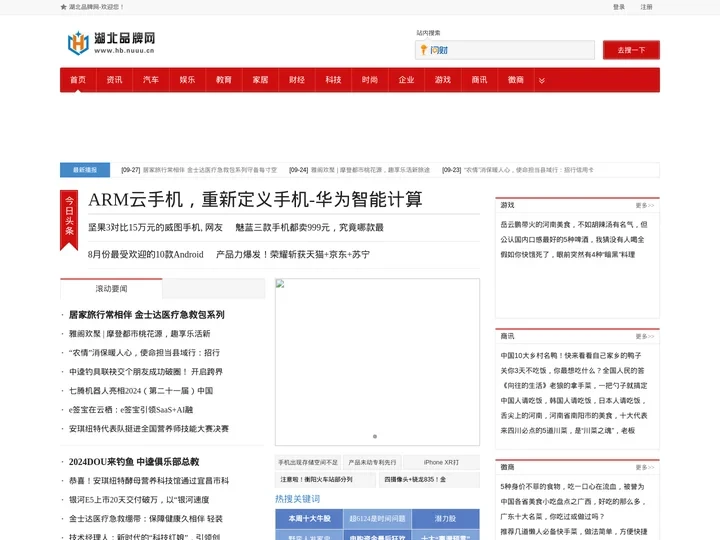Open the 科技 nav category
Image resolution: width=720 pixels, height=540 pixels.
click(x=333, y=80)
